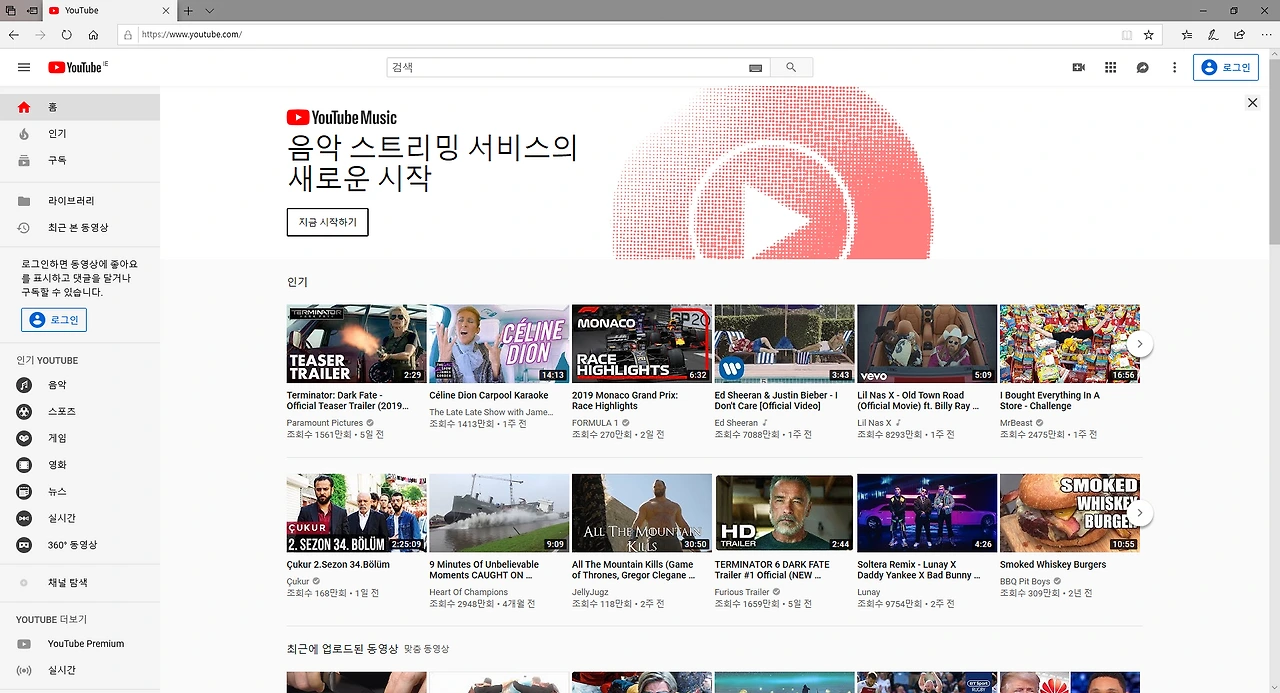
Task: Open Lil Nas X Old Town Road thumbnail
Action: [x=927, y=343]
